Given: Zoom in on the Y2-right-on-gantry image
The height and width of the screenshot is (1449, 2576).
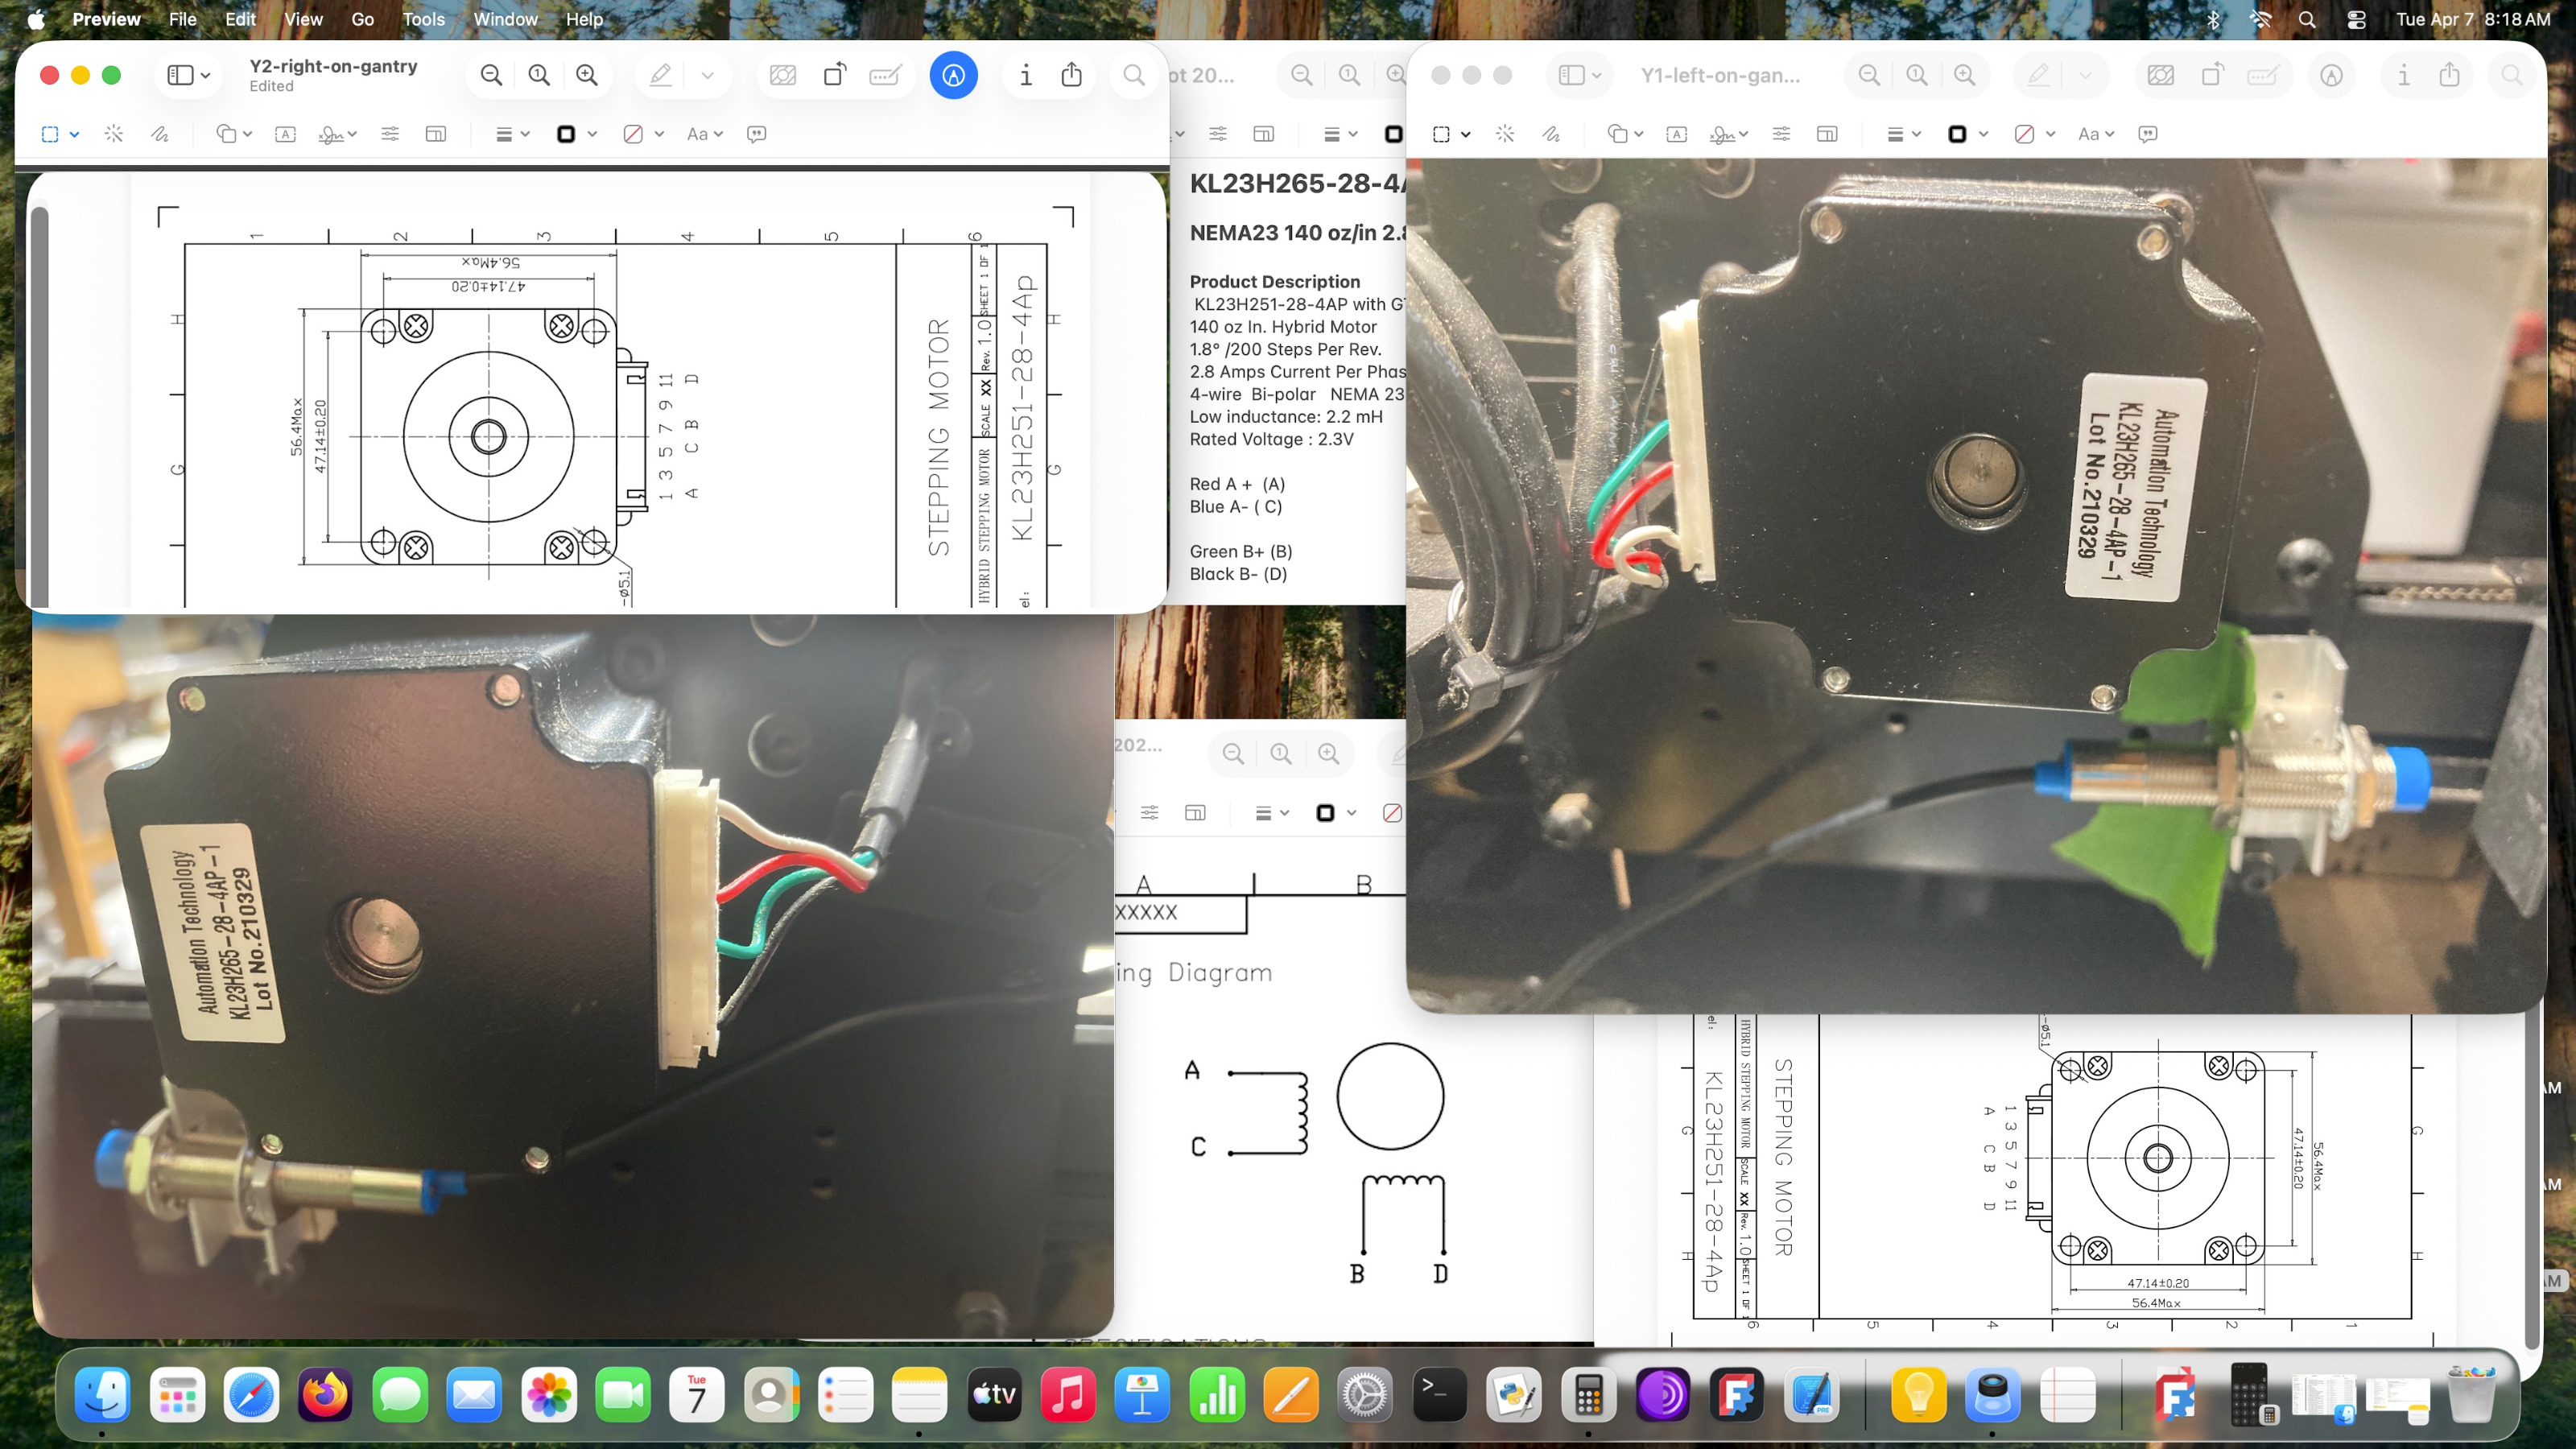Looking at the screenshot, I should tap(587, 75).
